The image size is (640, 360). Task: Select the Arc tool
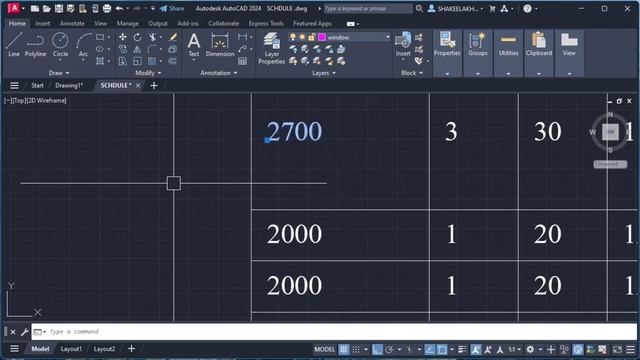click(x=83, y=44)
